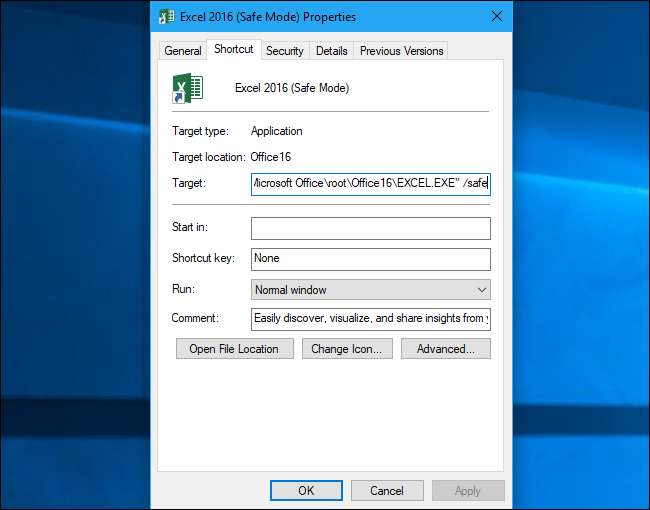Image resolution: width=650 pixels, height=510 pixels.
Task: Confirm changes with the OK button
Action: tap(306, 491)
